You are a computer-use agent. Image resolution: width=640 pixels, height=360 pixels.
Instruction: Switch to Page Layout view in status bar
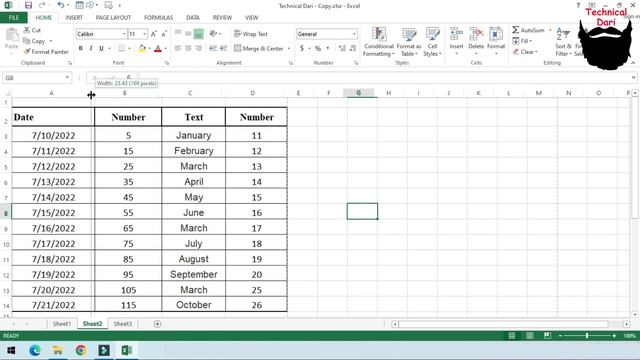pos(529,336)
